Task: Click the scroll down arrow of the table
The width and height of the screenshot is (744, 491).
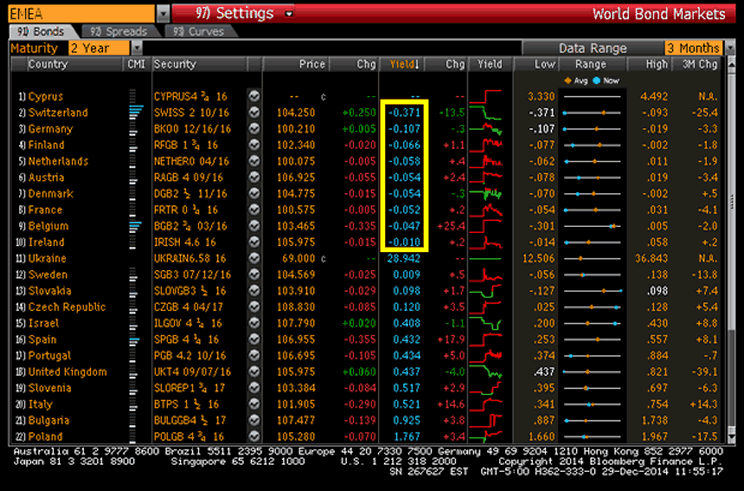Action: tap(731, 436)
